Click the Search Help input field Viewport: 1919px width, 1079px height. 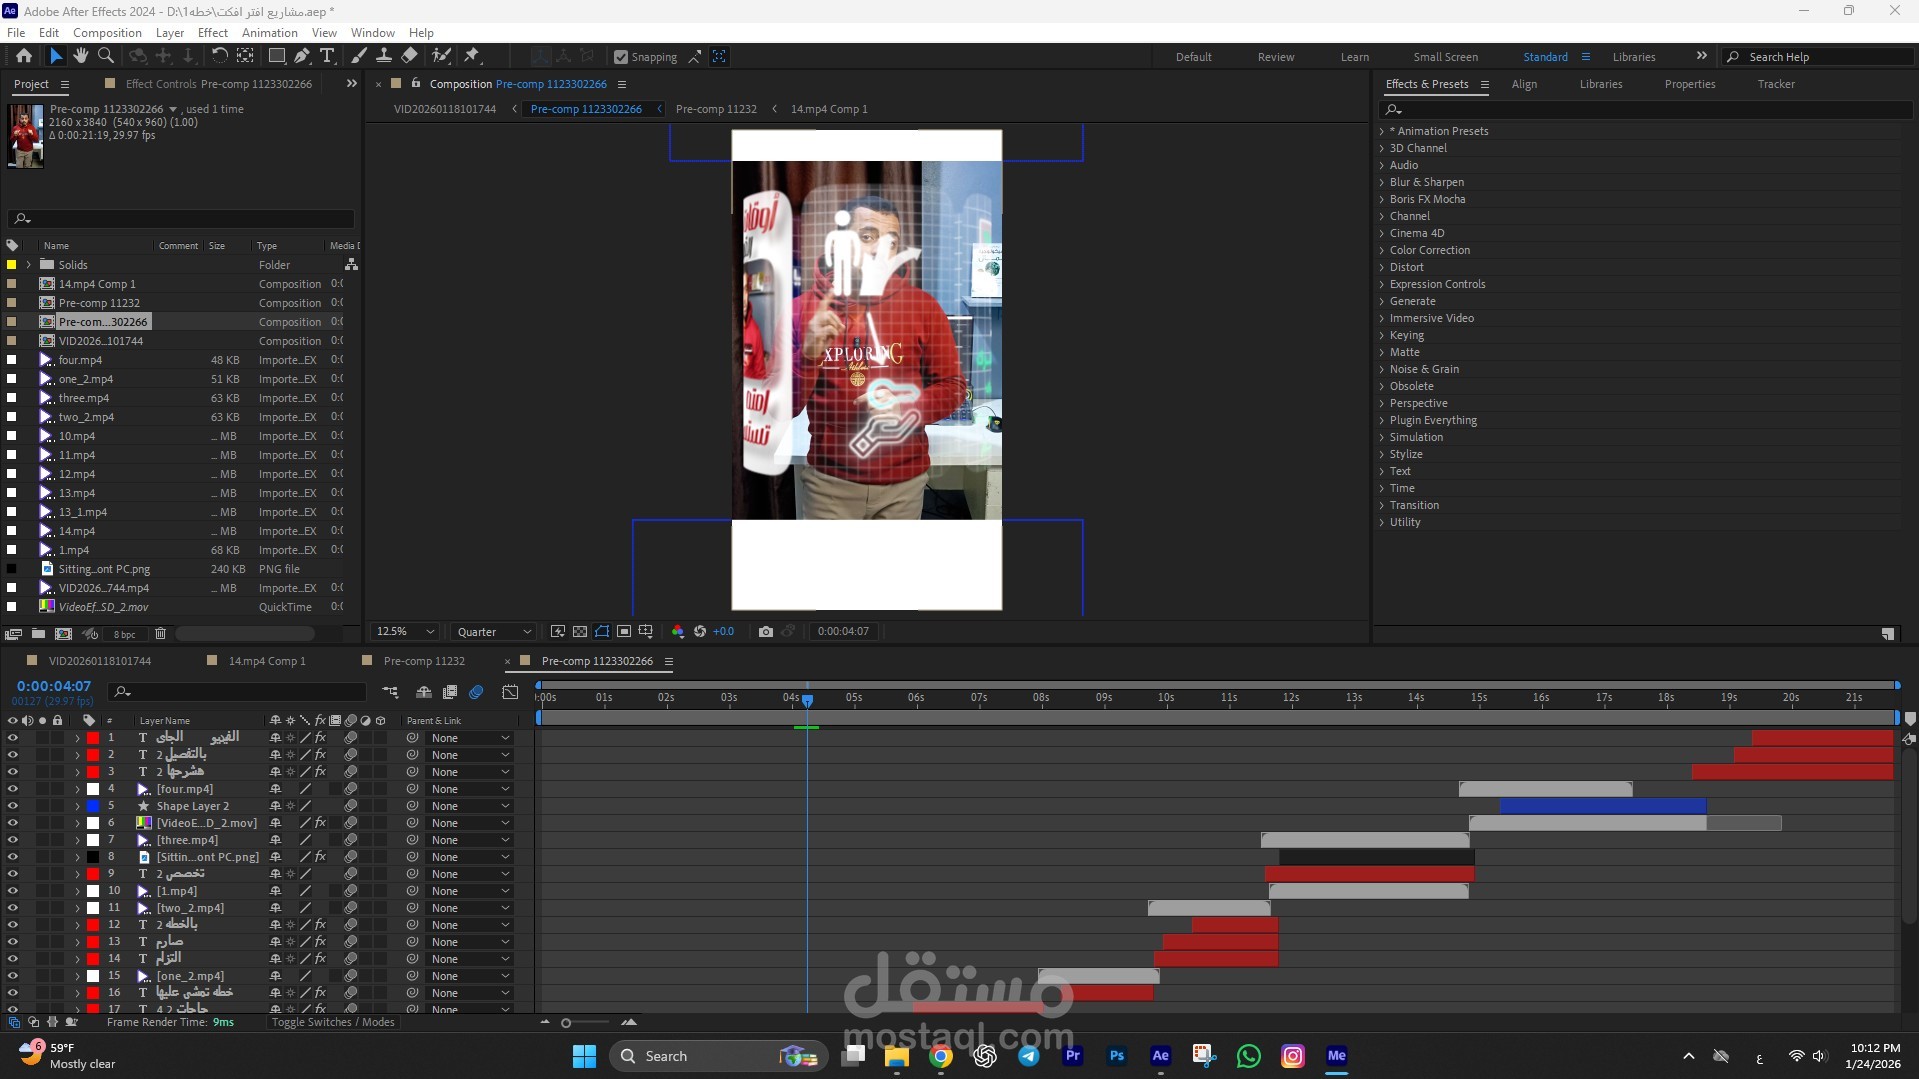pos(1818,57)
